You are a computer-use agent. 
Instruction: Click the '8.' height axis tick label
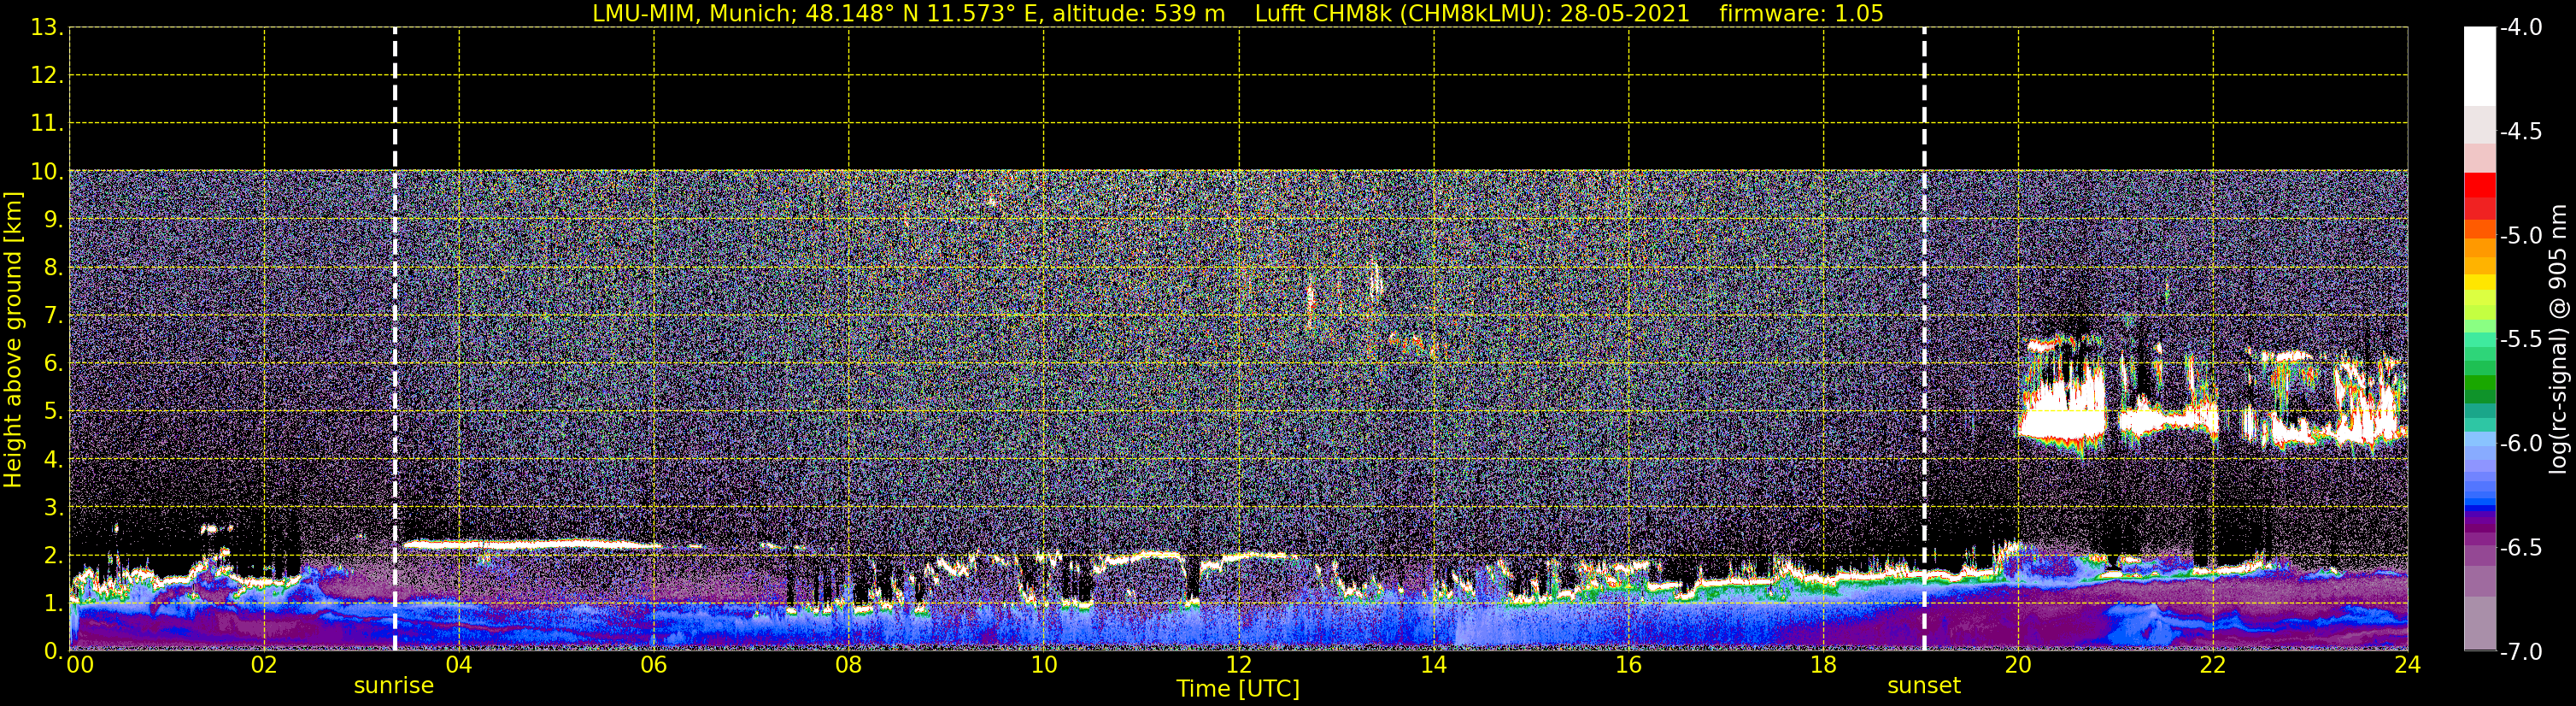pyautogui.click(x=54, y=268)
